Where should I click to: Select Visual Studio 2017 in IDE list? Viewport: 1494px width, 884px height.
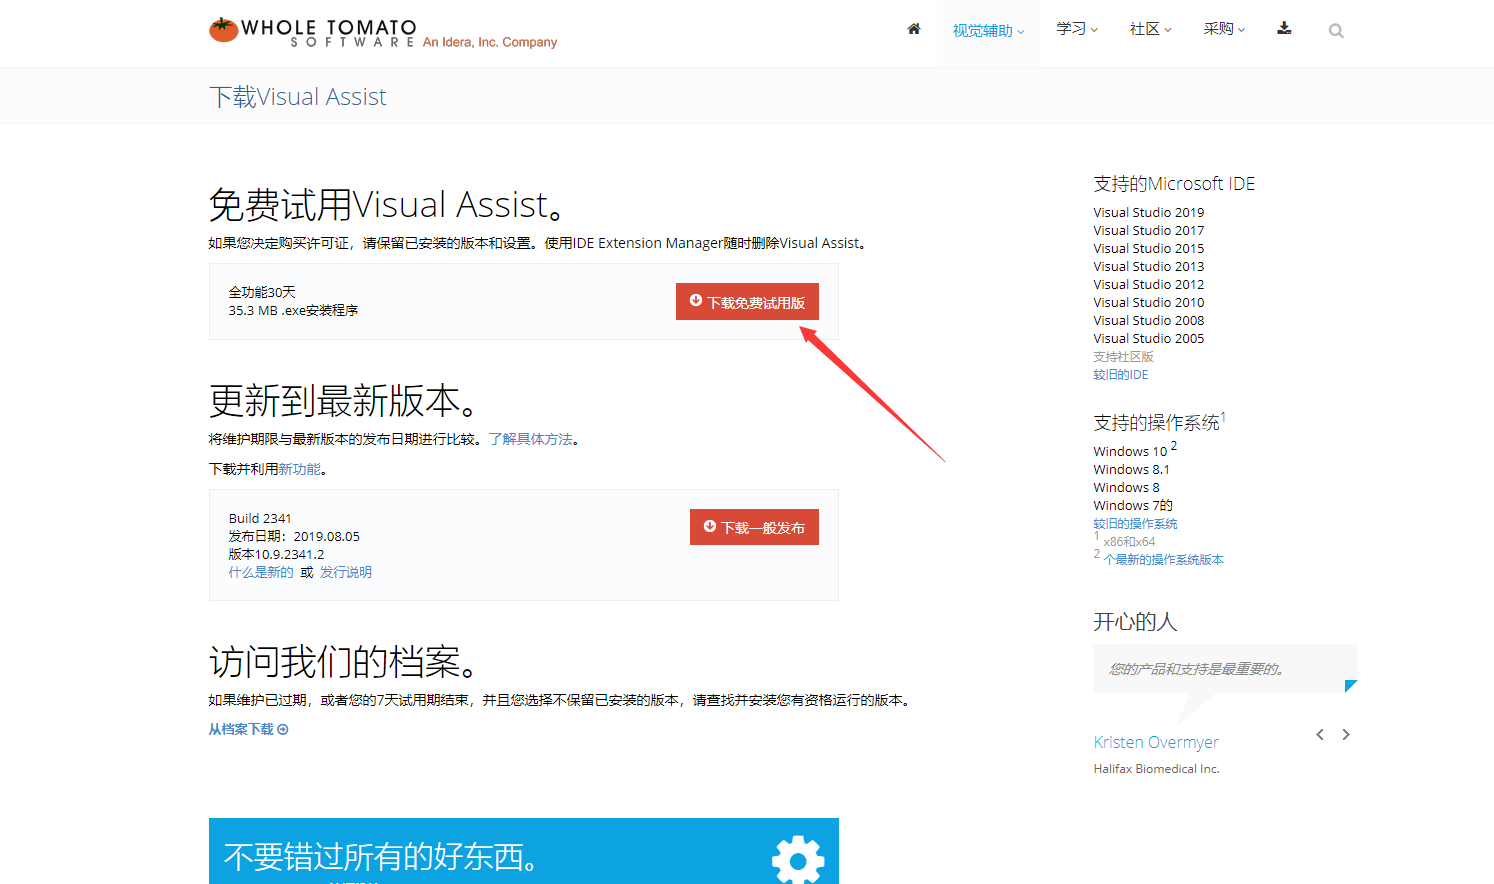coord(1149,230)
